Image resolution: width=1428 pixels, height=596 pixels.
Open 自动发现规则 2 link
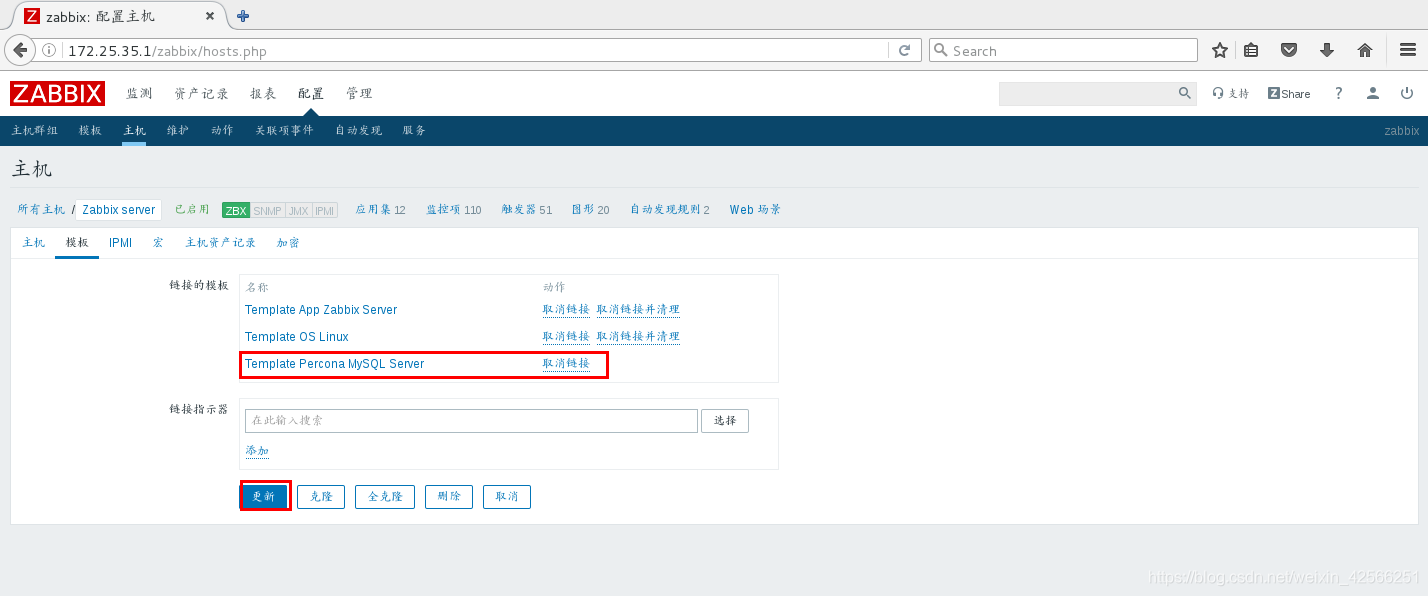[670, 209]
